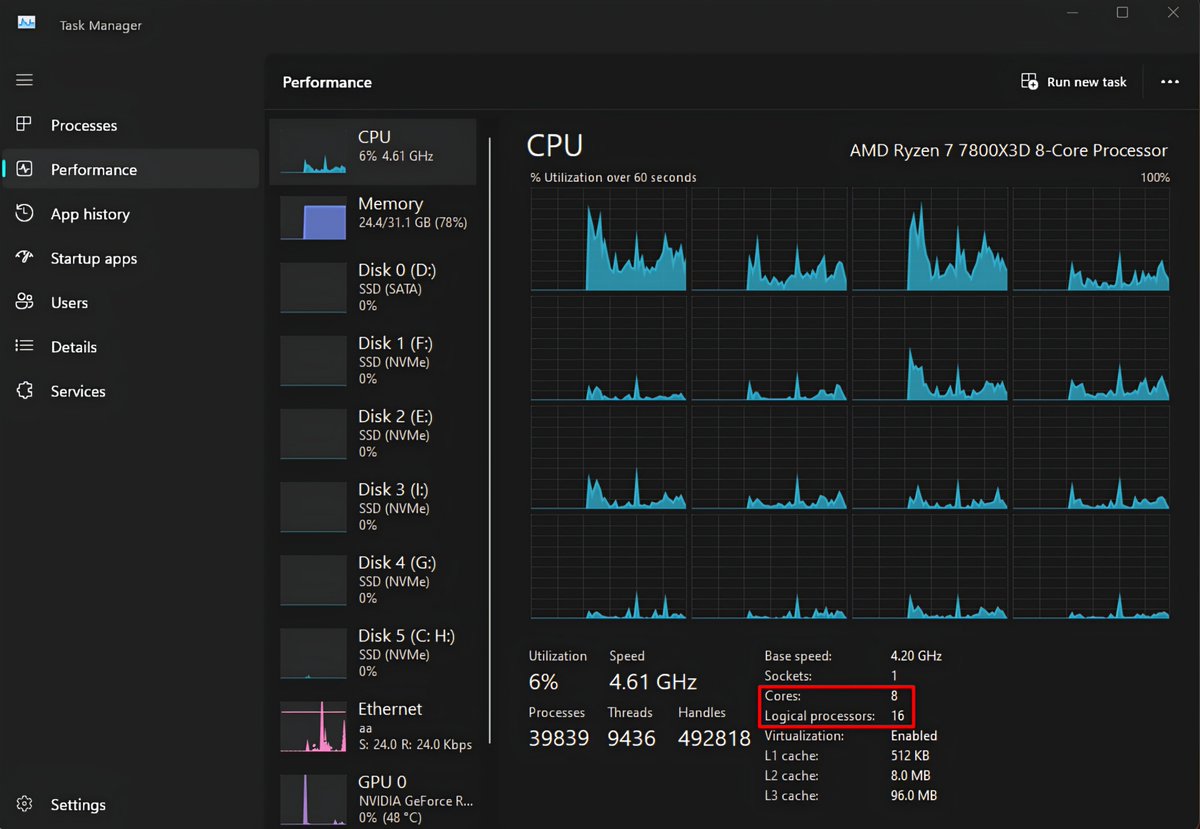Switch to Startup apps page label
Screen dimensions: 1200x829
coord(94,258)
